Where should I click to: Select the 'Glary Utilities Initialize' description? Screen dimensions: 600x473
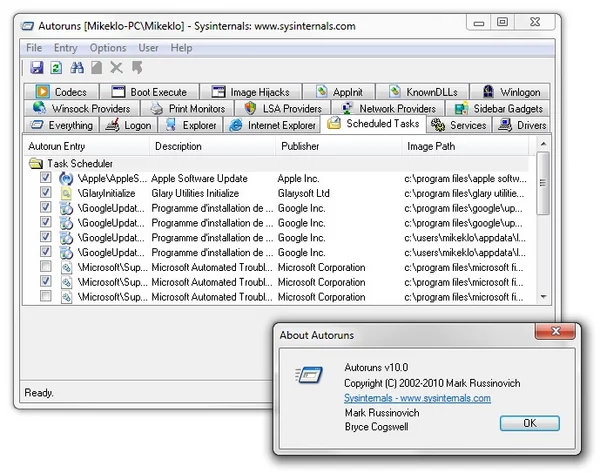(x=195, y=193)
